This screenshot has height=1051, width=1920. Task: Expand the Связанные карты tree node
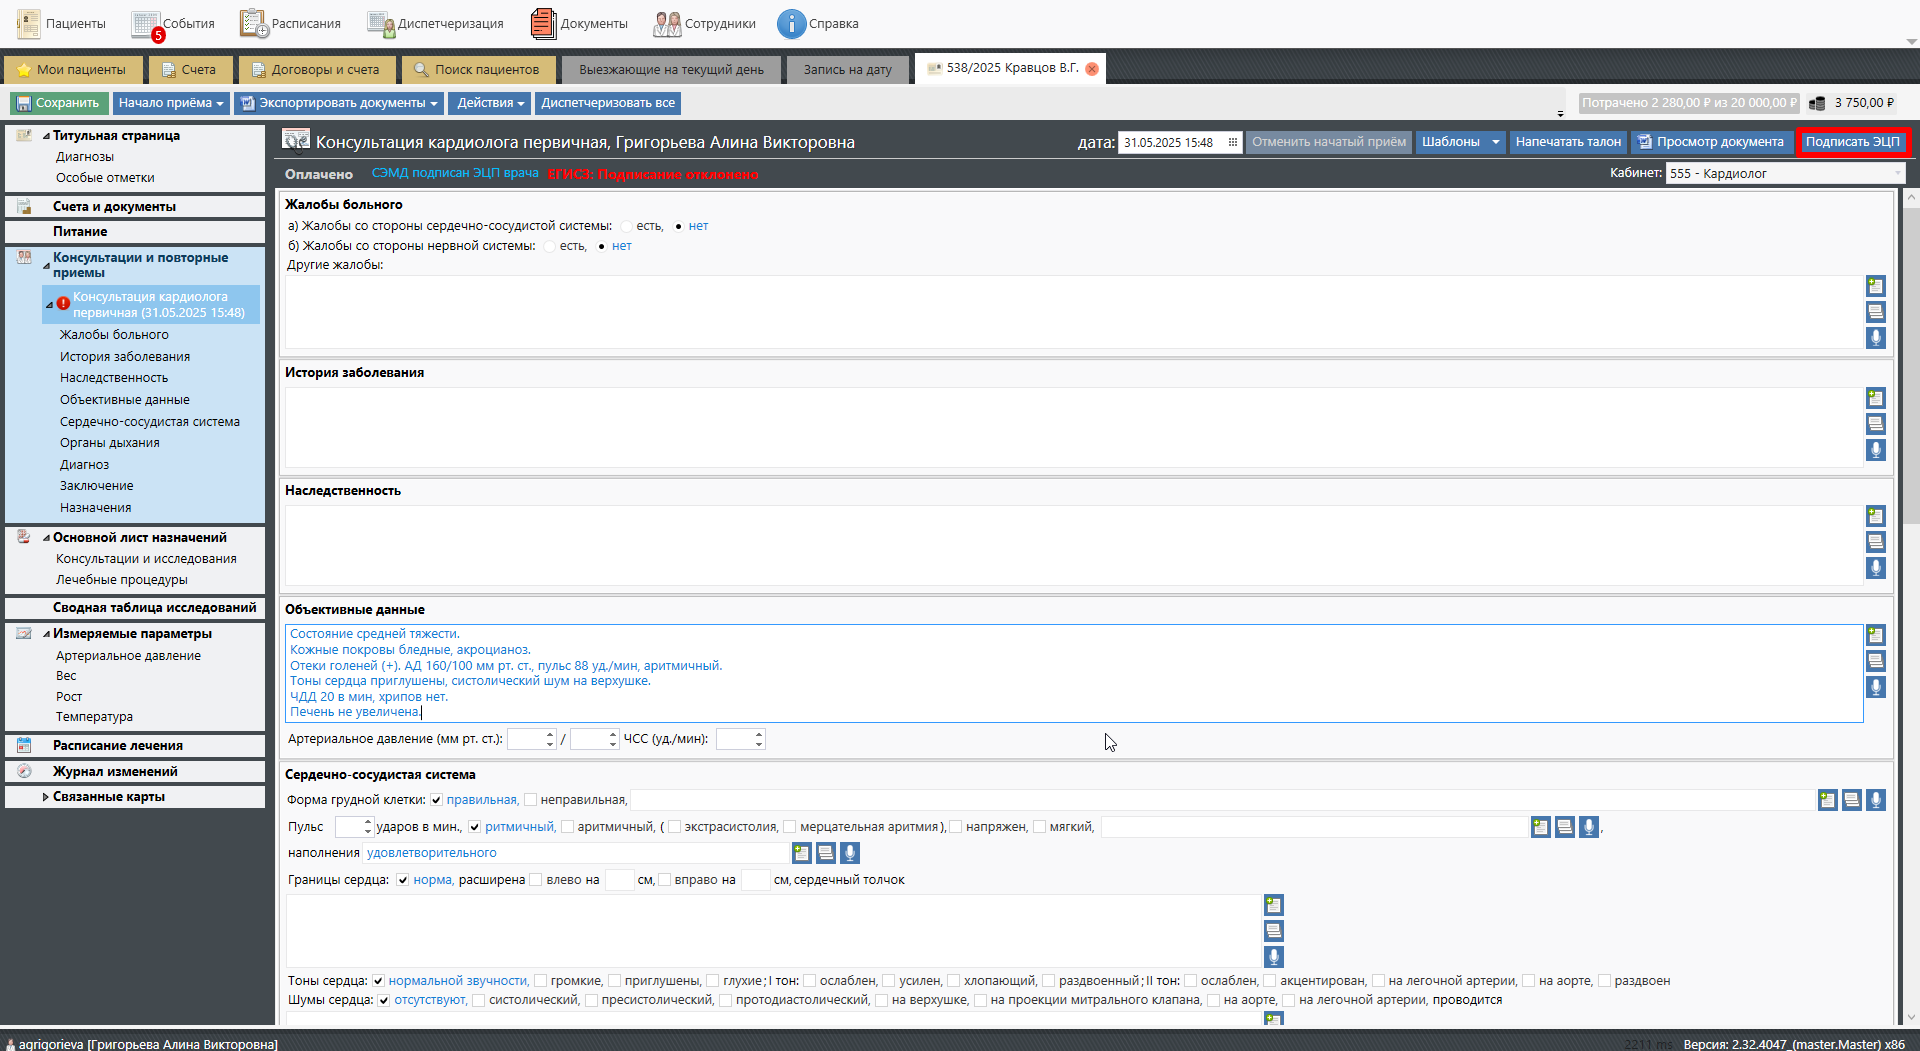45,797
